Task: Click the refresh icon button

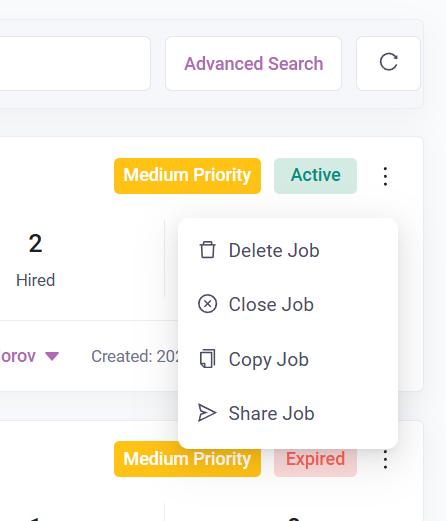Action: (388, 63)
